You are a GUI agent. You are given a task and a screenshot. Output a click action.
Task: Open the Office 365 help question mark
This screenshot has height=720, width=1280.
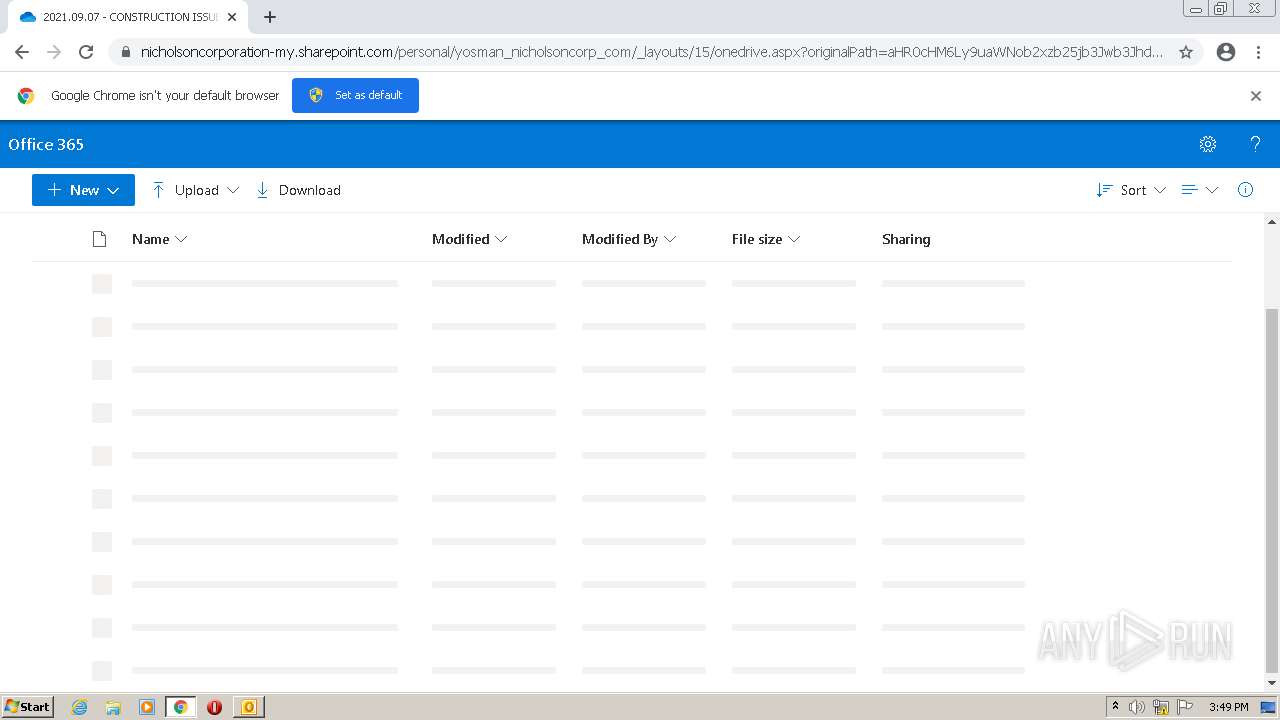pyautogui.click(x=1255, y=144)
